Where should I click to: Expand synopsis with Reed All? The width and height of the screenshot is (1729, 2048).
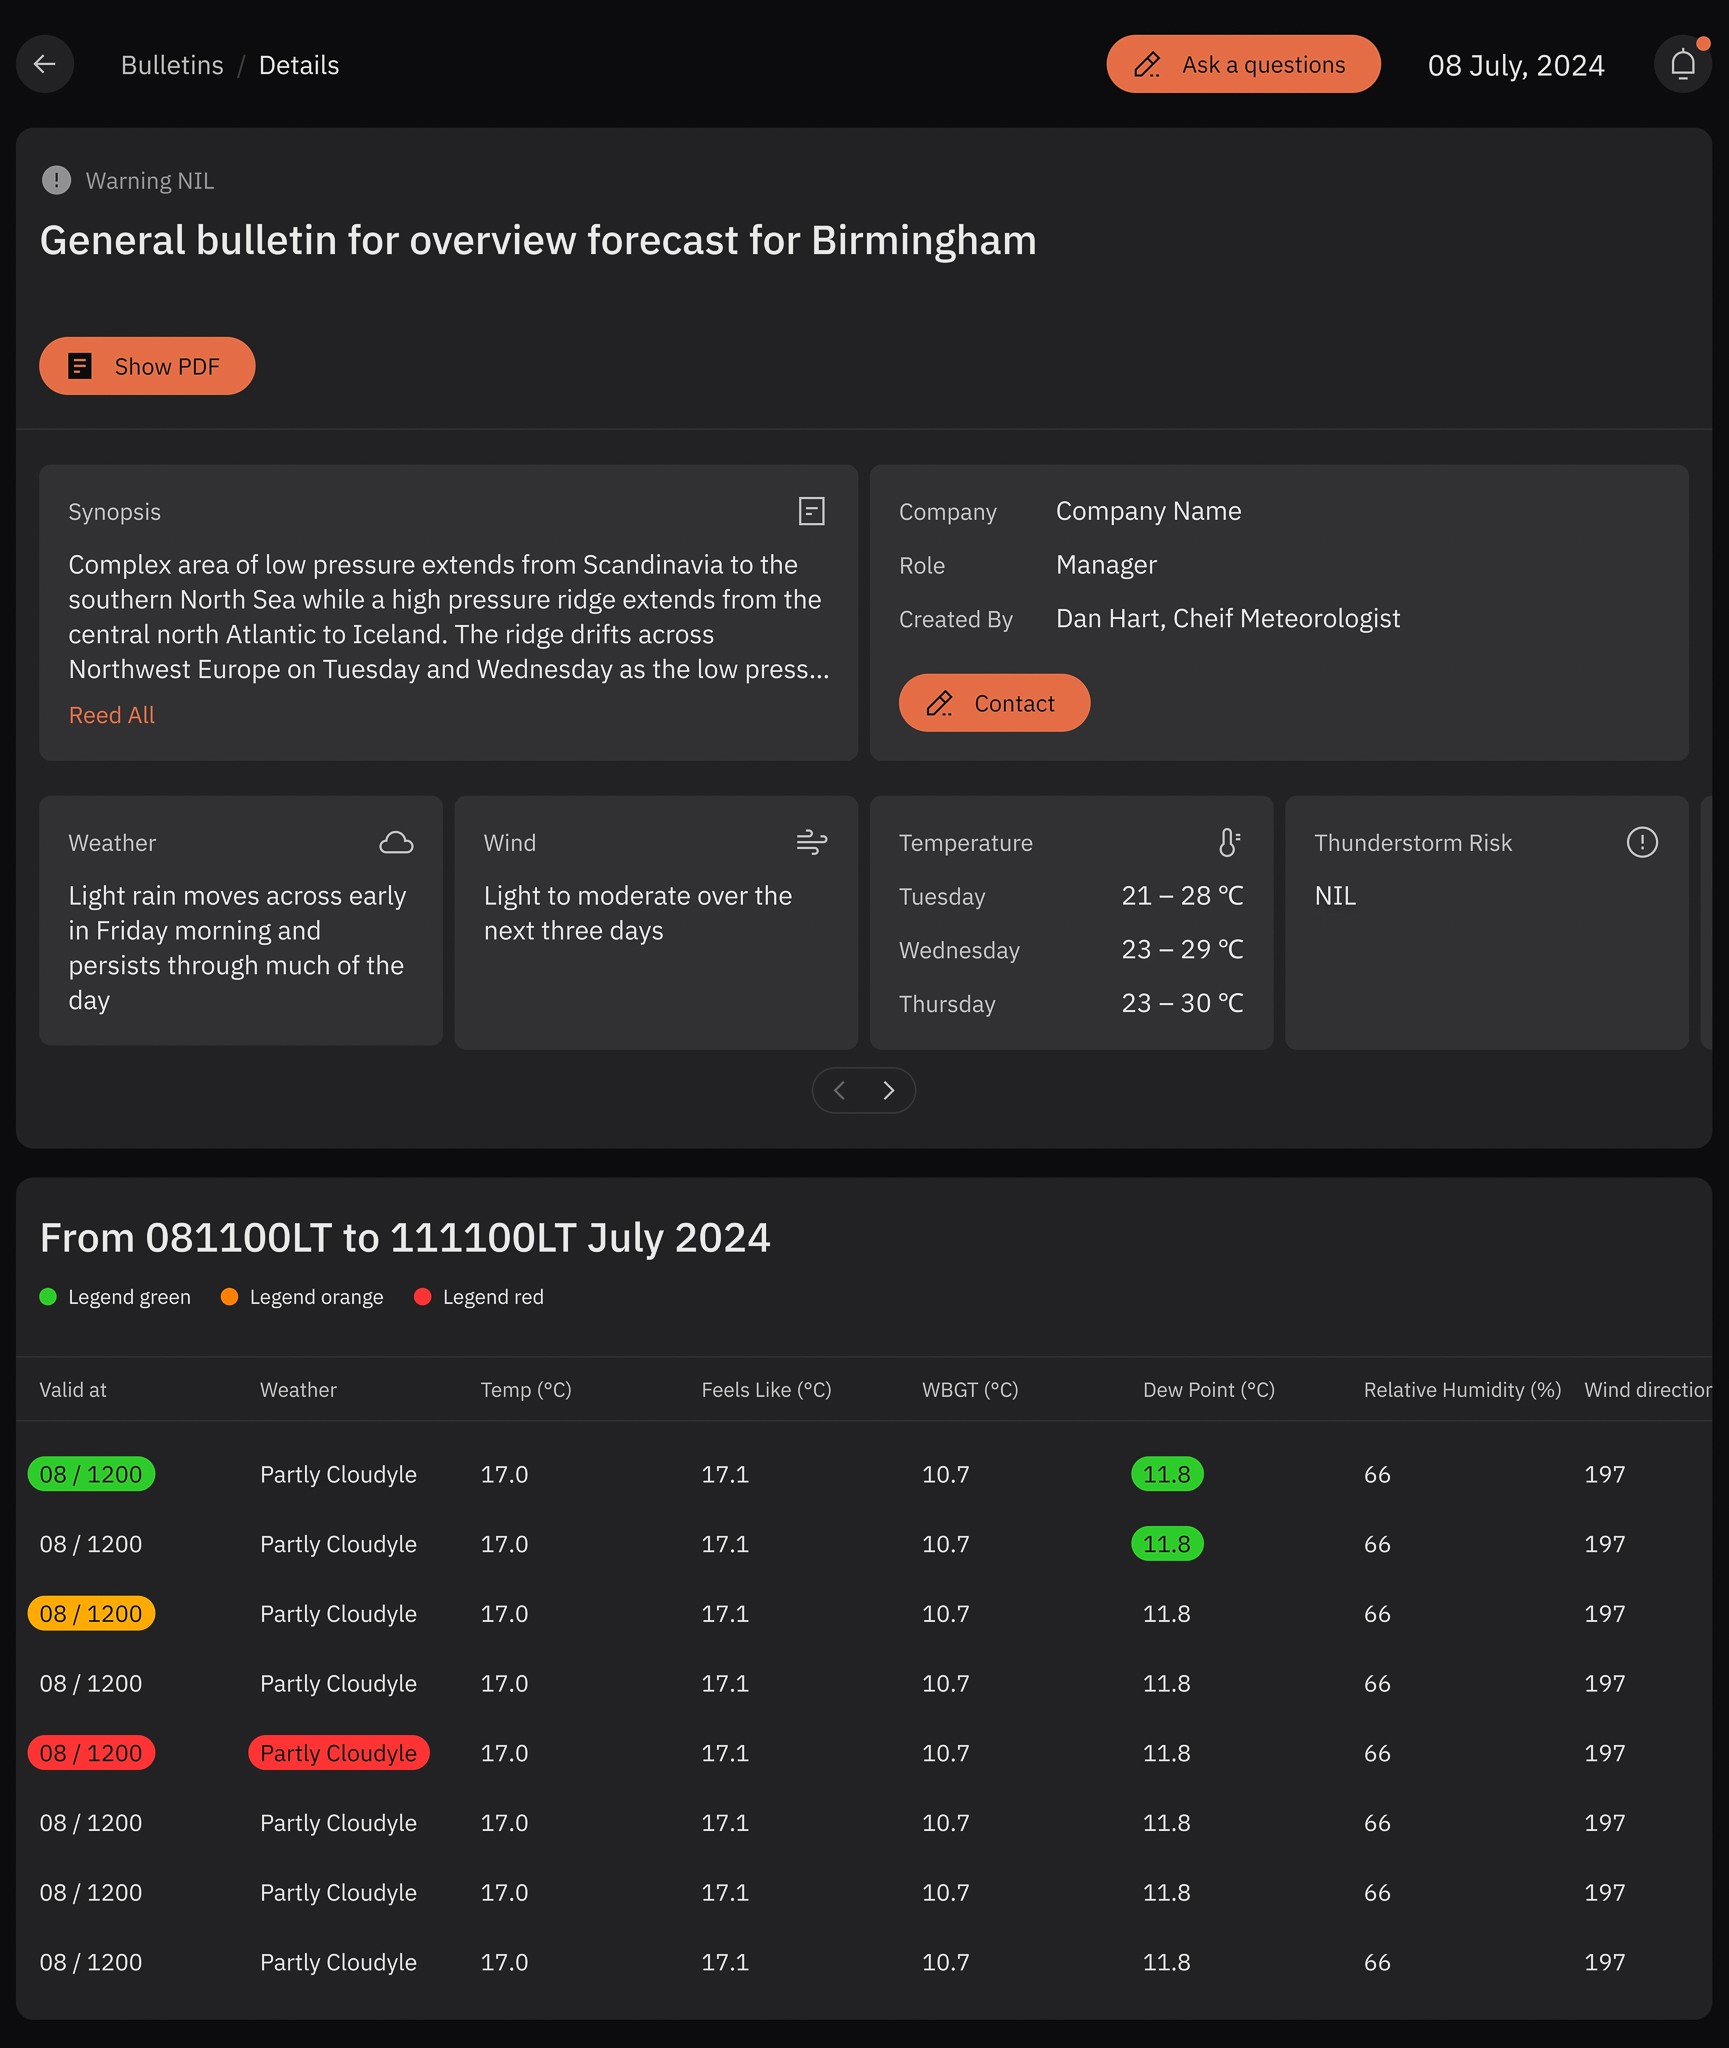[112, 716]
